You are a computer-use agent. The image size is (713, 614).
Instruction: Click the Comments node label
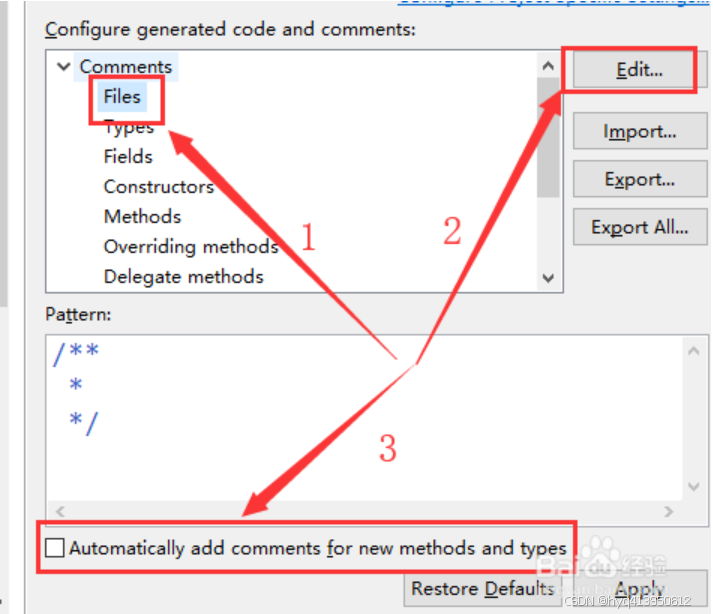(x=126, y=67)
